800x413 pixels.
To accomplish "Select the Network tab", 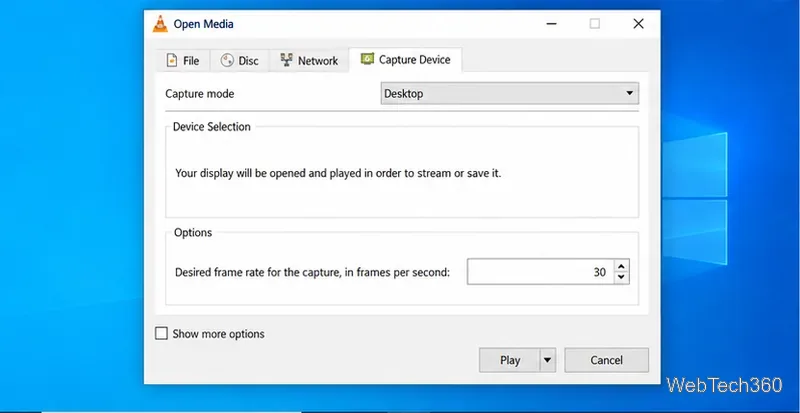I will (x=309, y=61).
